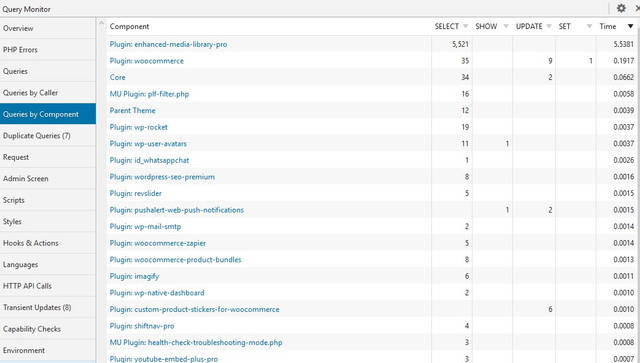Click the Core component link

tap(118, 77)
